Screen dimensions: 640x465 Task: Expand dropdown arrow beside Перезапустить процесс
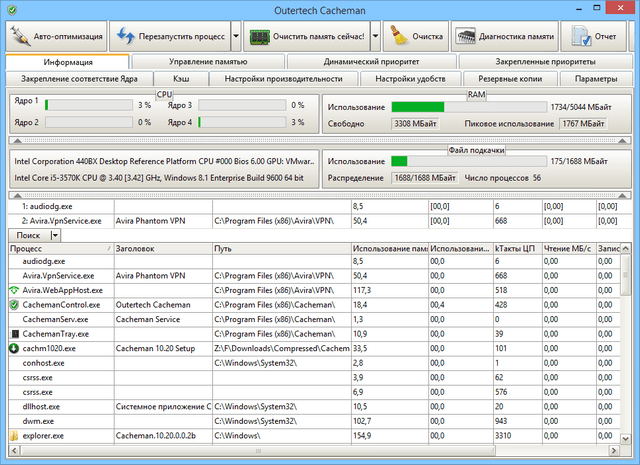tap(234, 37)
